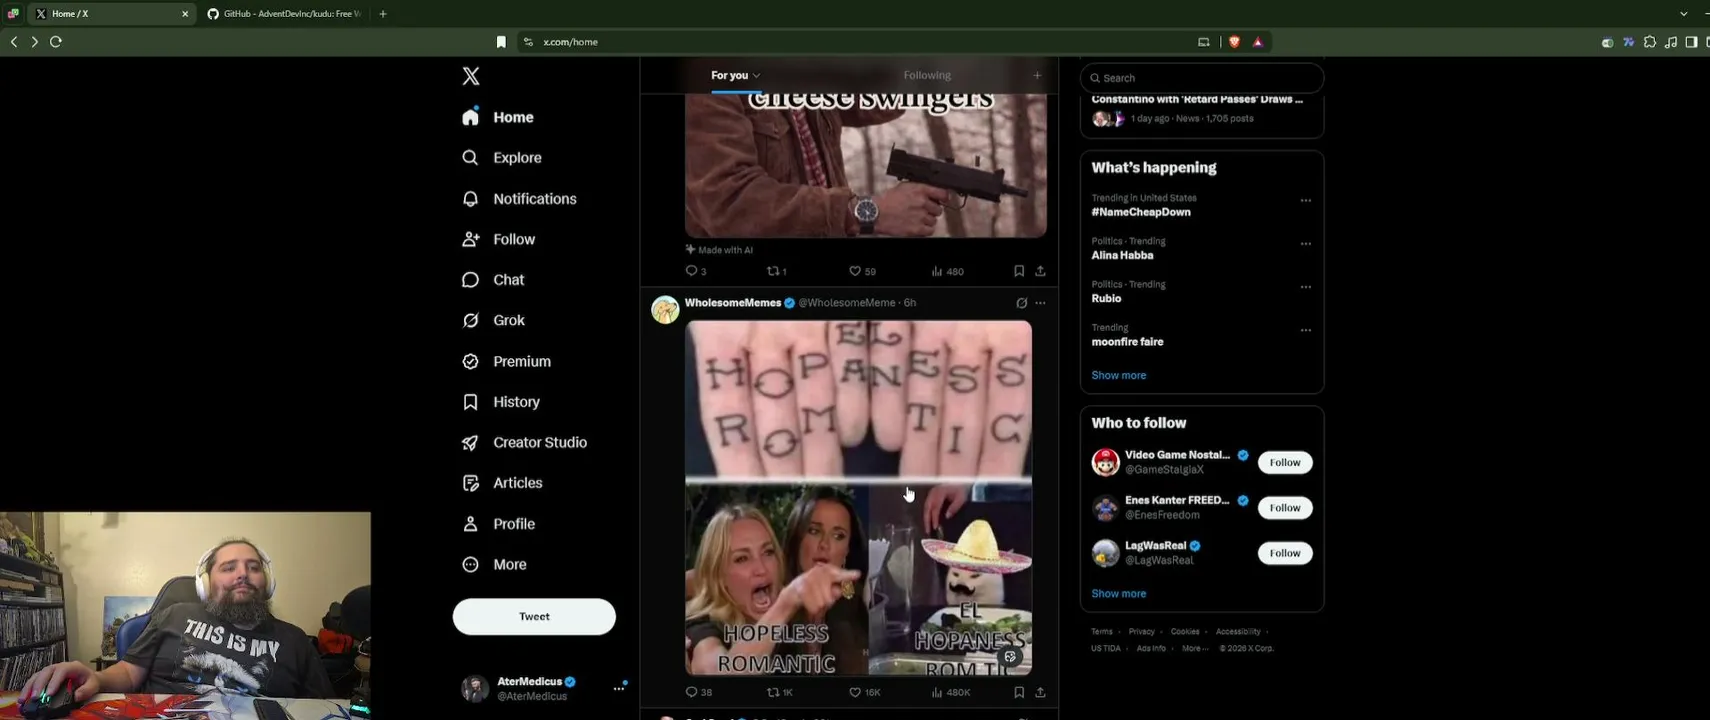
Task: View analytics showing 480K views
Action: coord(950,692)
